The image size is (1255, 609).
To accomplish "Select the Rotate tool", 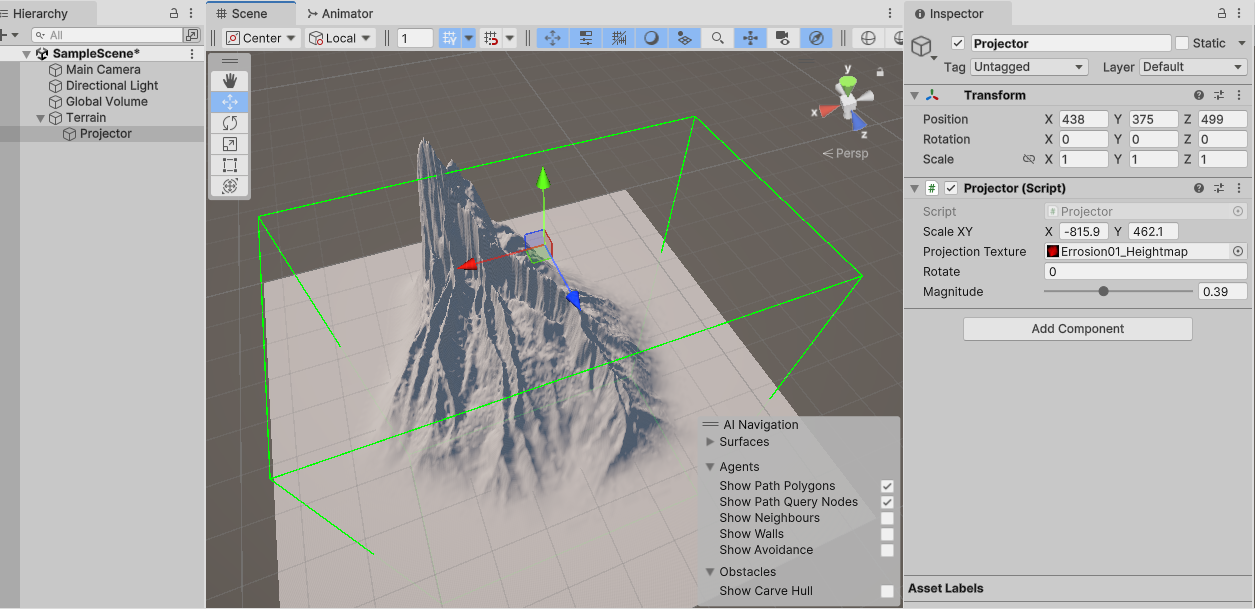I will coord(229,123).
